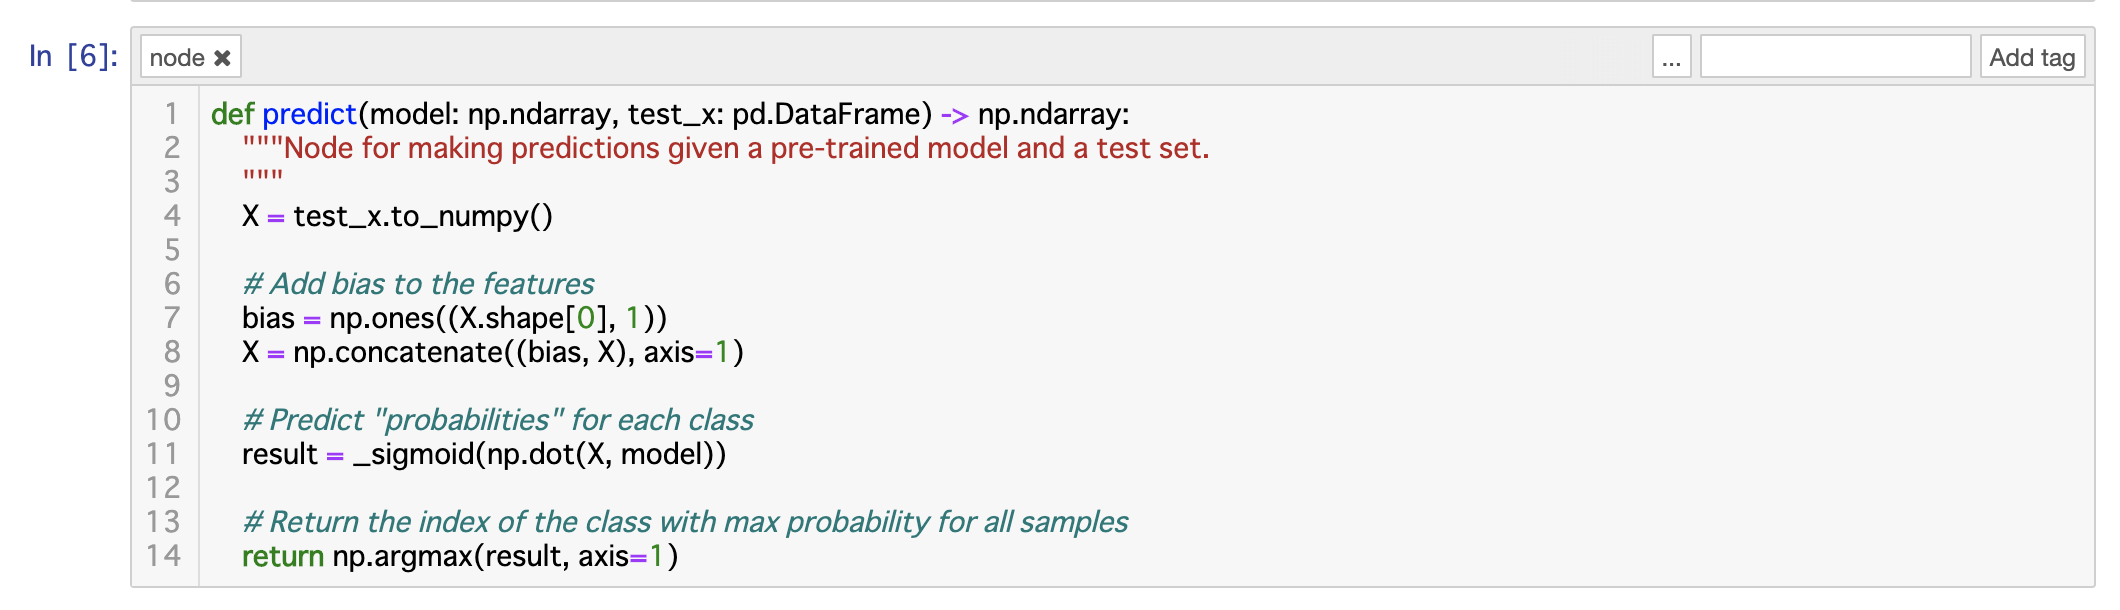Screen dimensions: 2120x610
Task: Select the In [6] cell prompt
Action: tap(73, 56)
